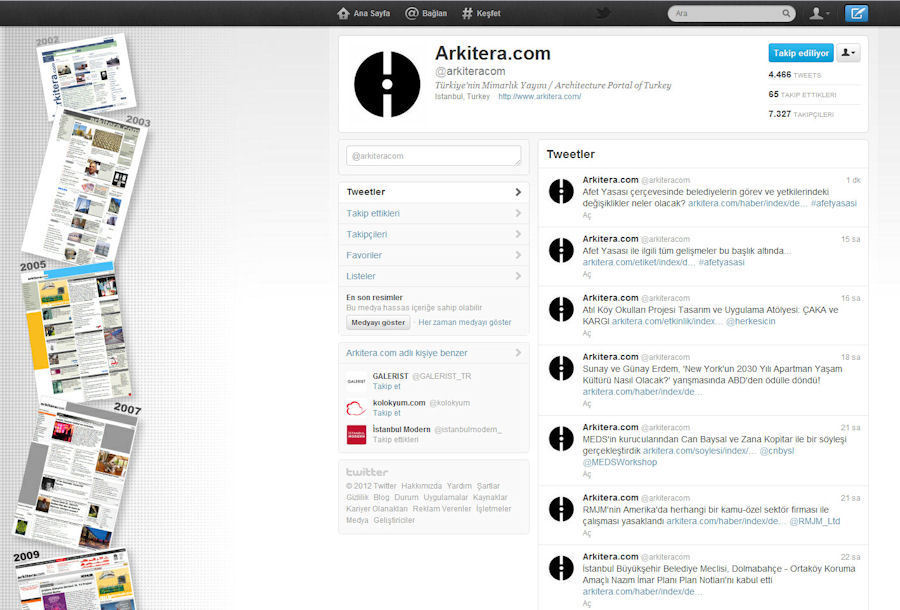The image size is (900, 610).
Task: Open the Geliştiriciler footer link
Action: pyautogui.click(x=394, y=520)
